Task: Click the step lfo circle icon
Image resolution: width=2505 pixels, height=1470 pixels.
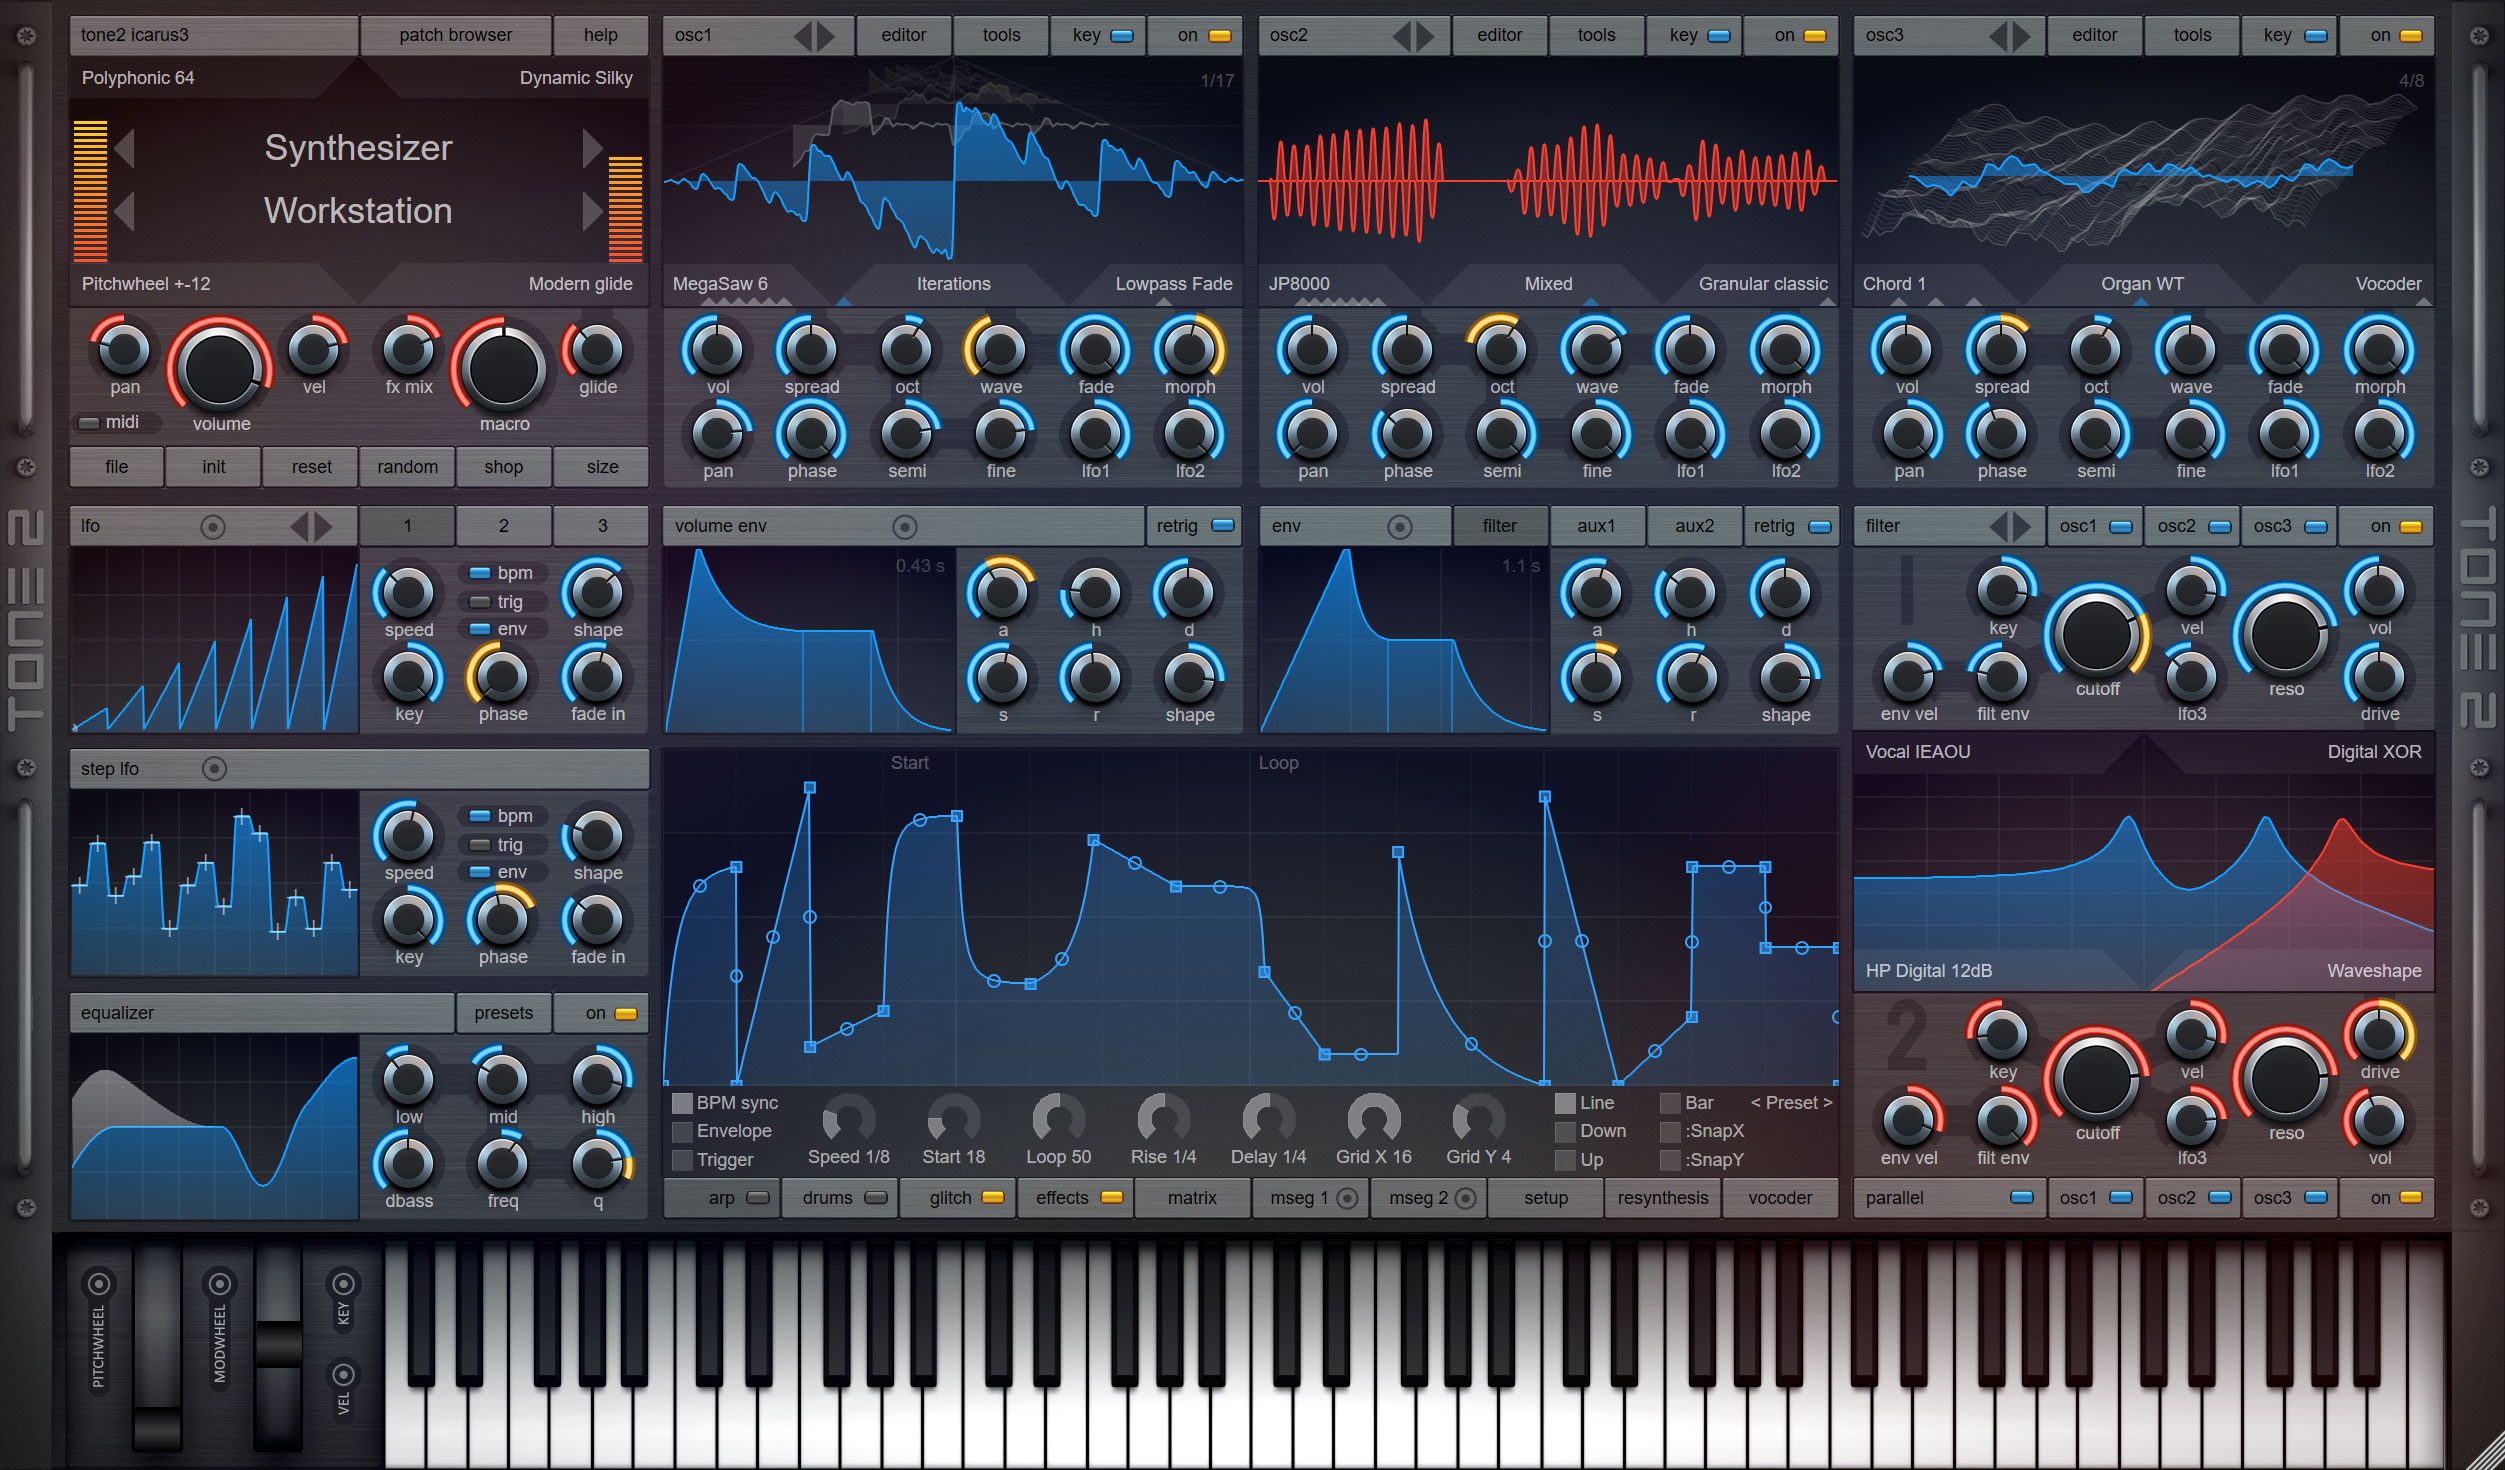Action: pyautogui.click(x=214, y=768)
